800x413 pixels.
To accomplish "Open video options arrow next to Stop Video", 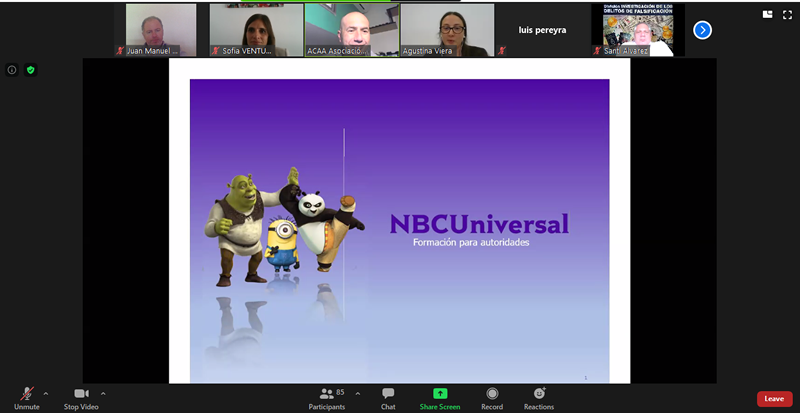I will point(103,394).
